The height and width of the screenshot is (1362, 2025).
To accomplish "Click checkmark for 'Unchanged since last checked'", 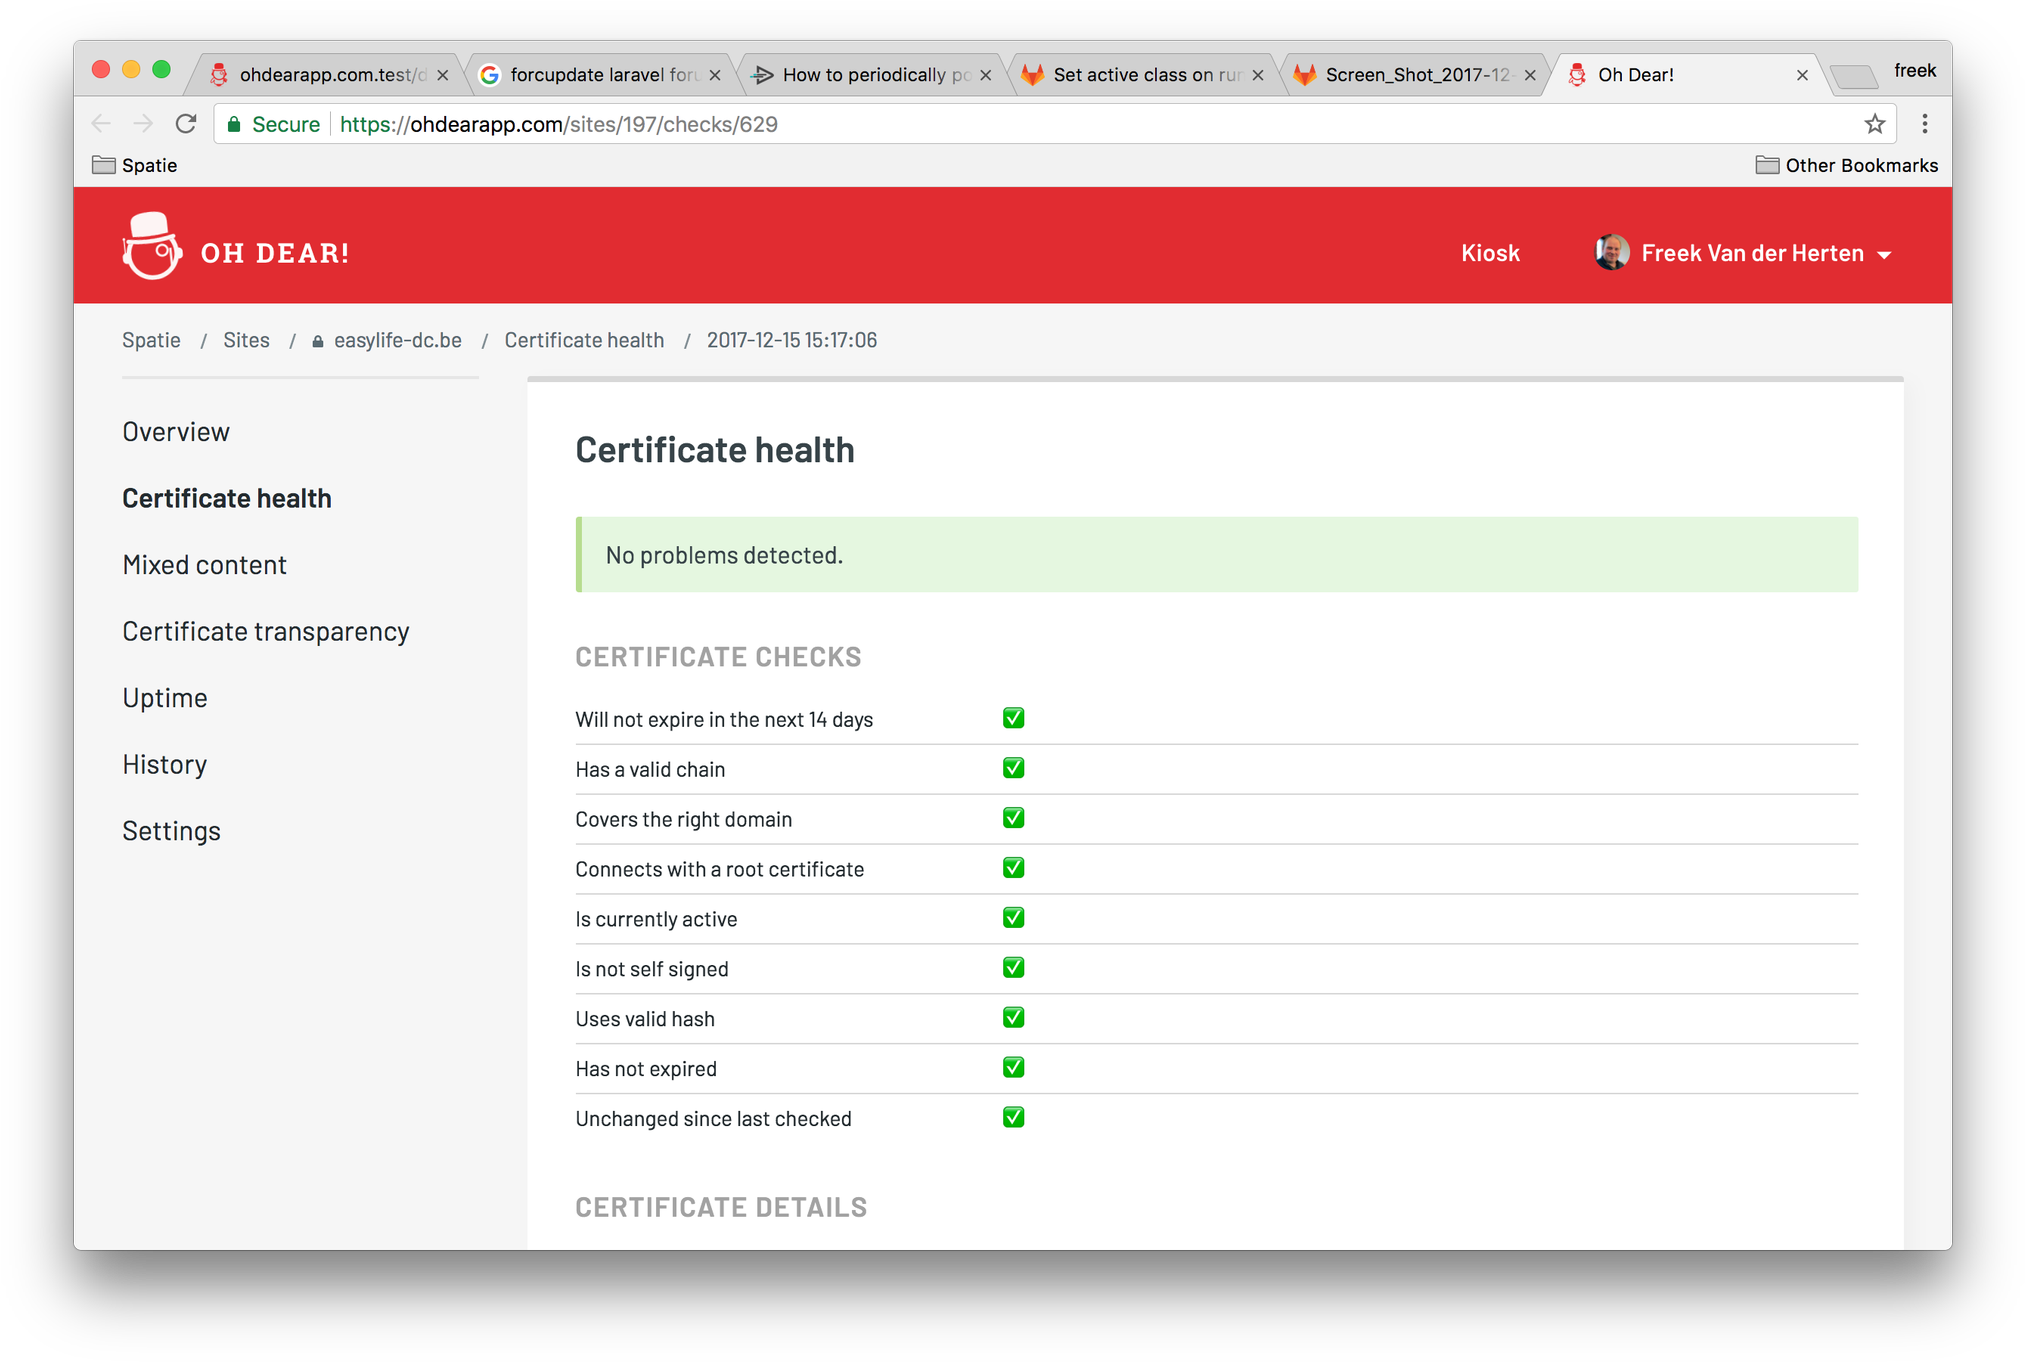I will pyautogui.click(x=1013, y=1117).
